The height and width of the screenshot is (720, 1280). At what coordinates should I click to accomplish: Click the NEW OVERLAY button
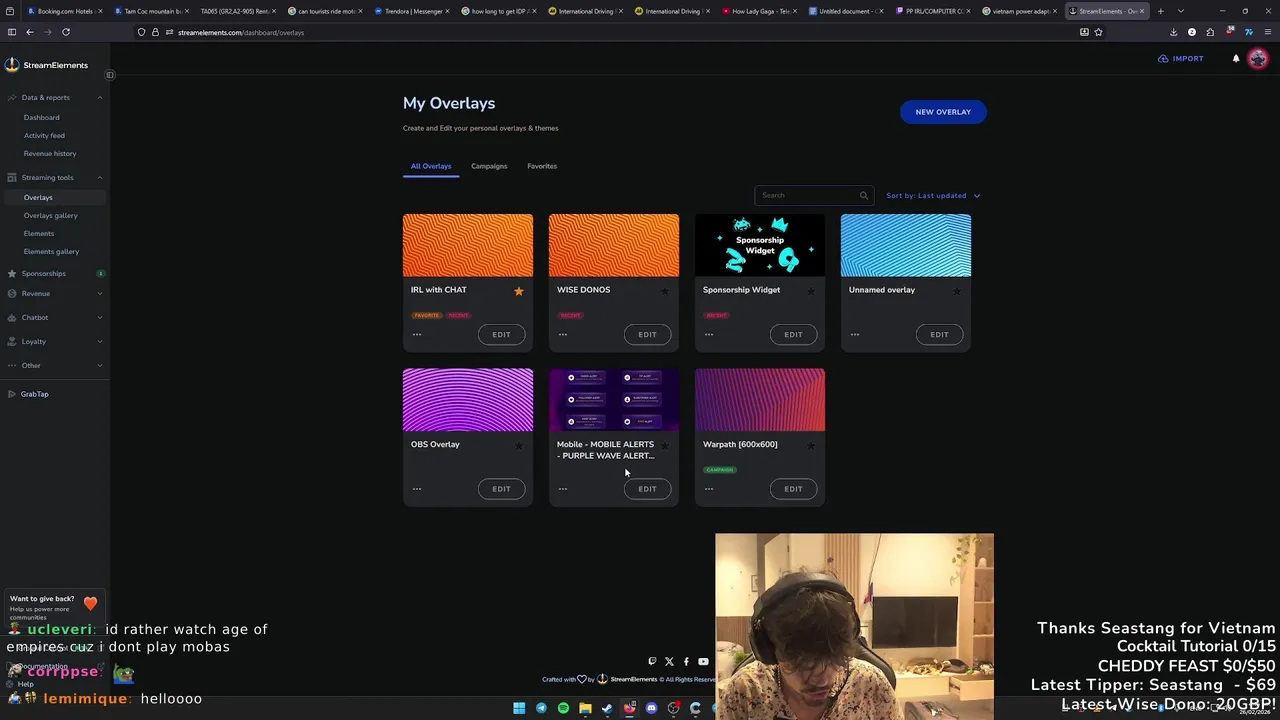(943, 112)
